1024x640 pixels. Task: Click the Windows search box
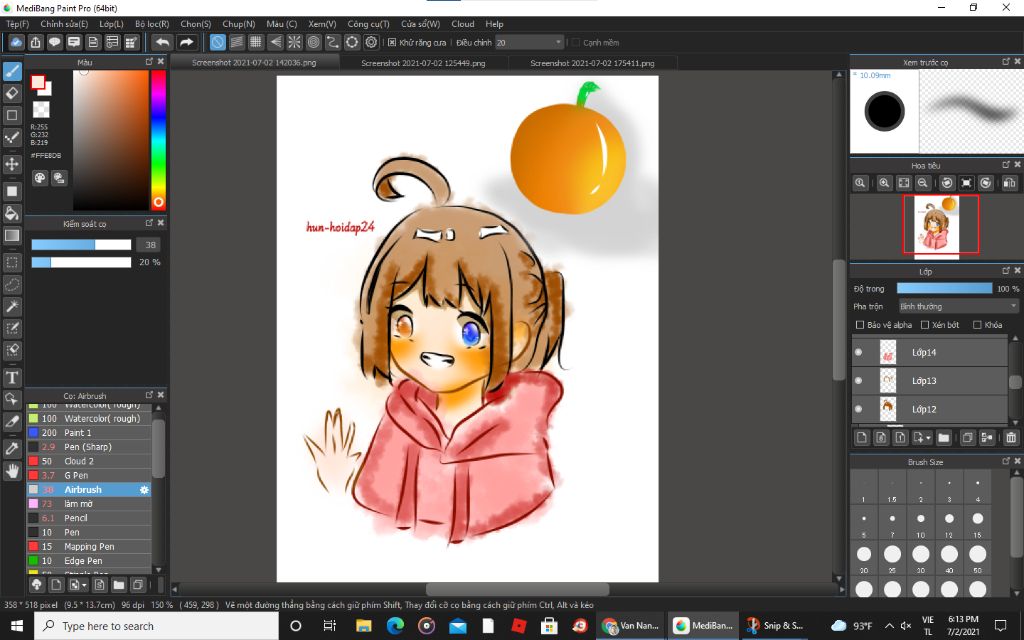[157, 626]
